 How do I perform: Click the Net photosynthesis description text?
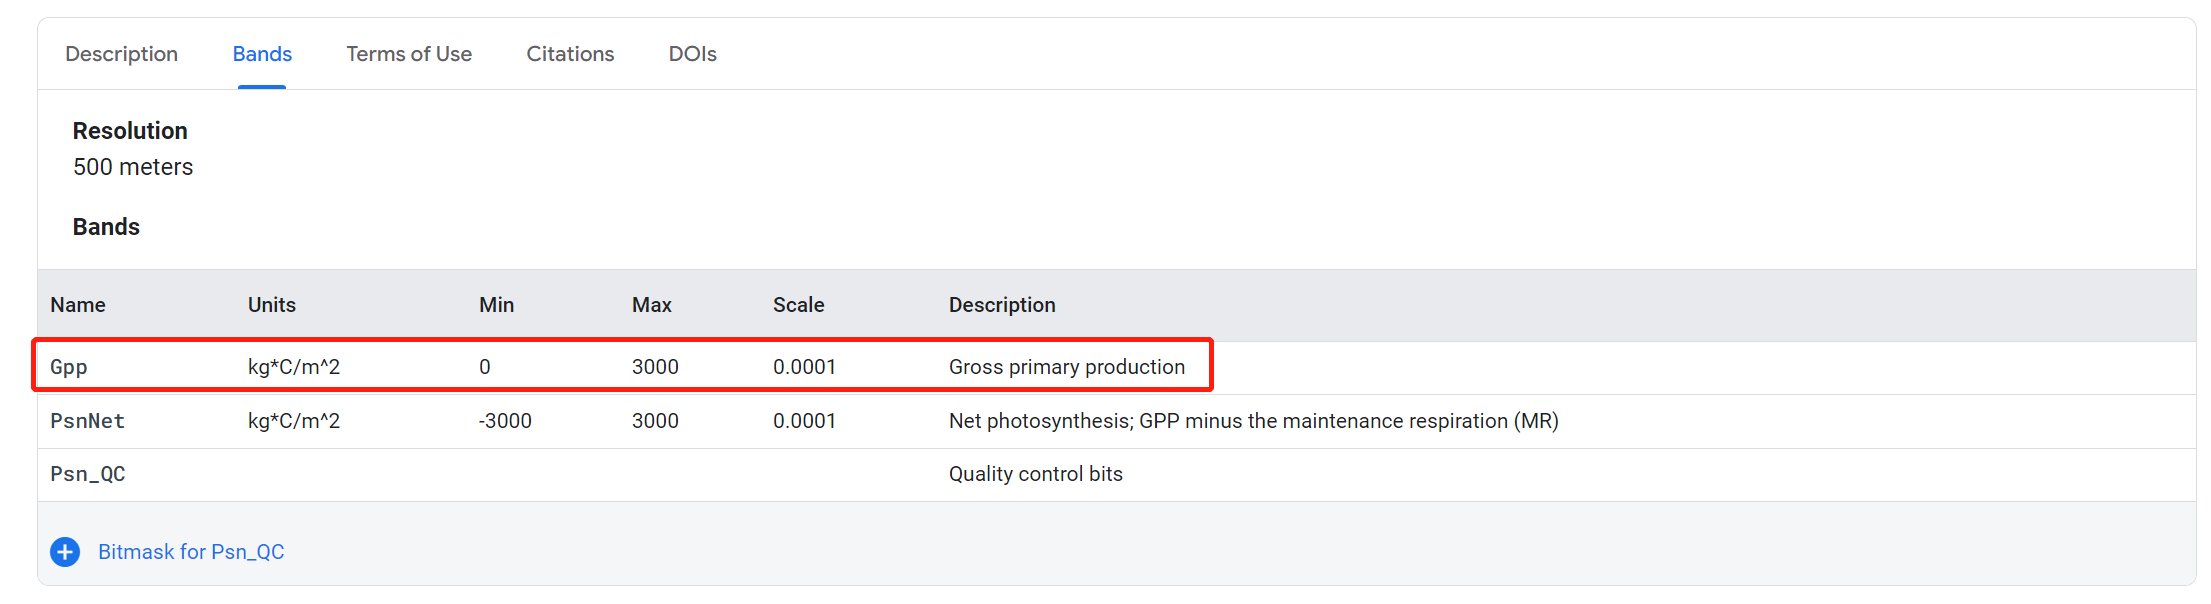1253,421
